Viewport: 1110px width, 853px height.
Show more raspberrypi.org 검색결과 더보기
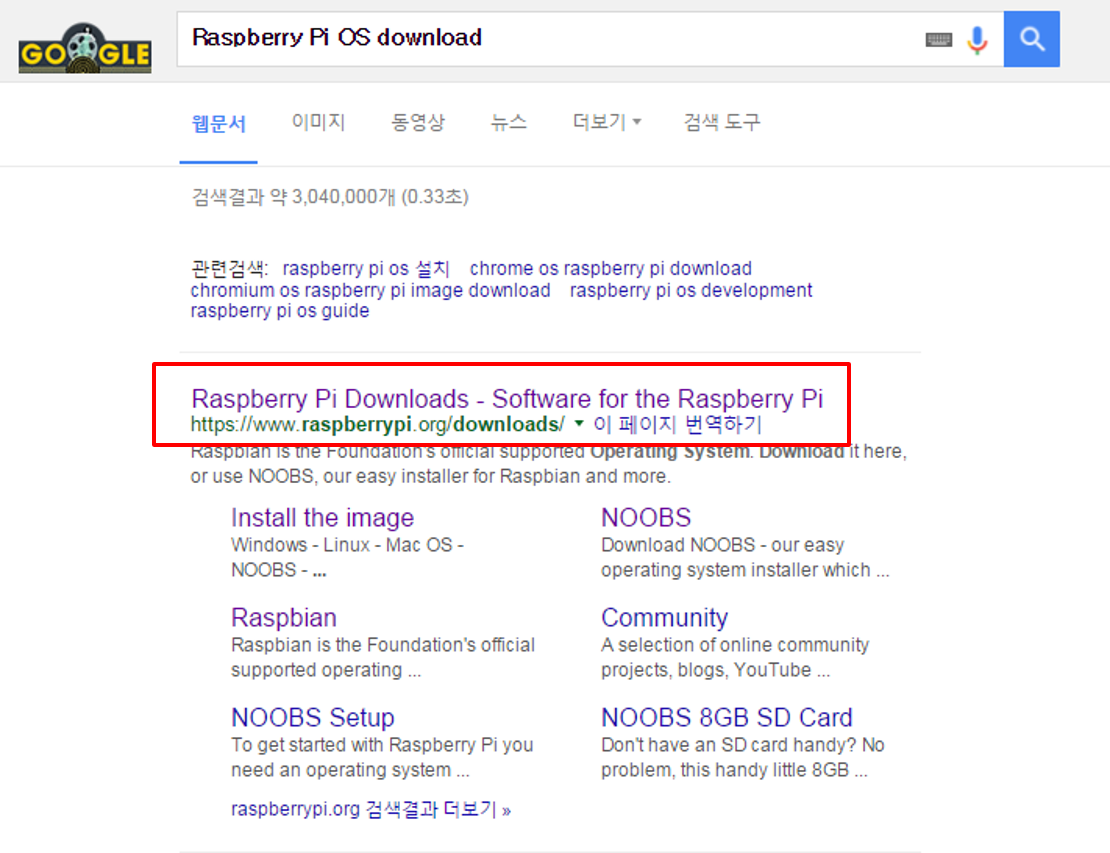[x=371, y=809]
